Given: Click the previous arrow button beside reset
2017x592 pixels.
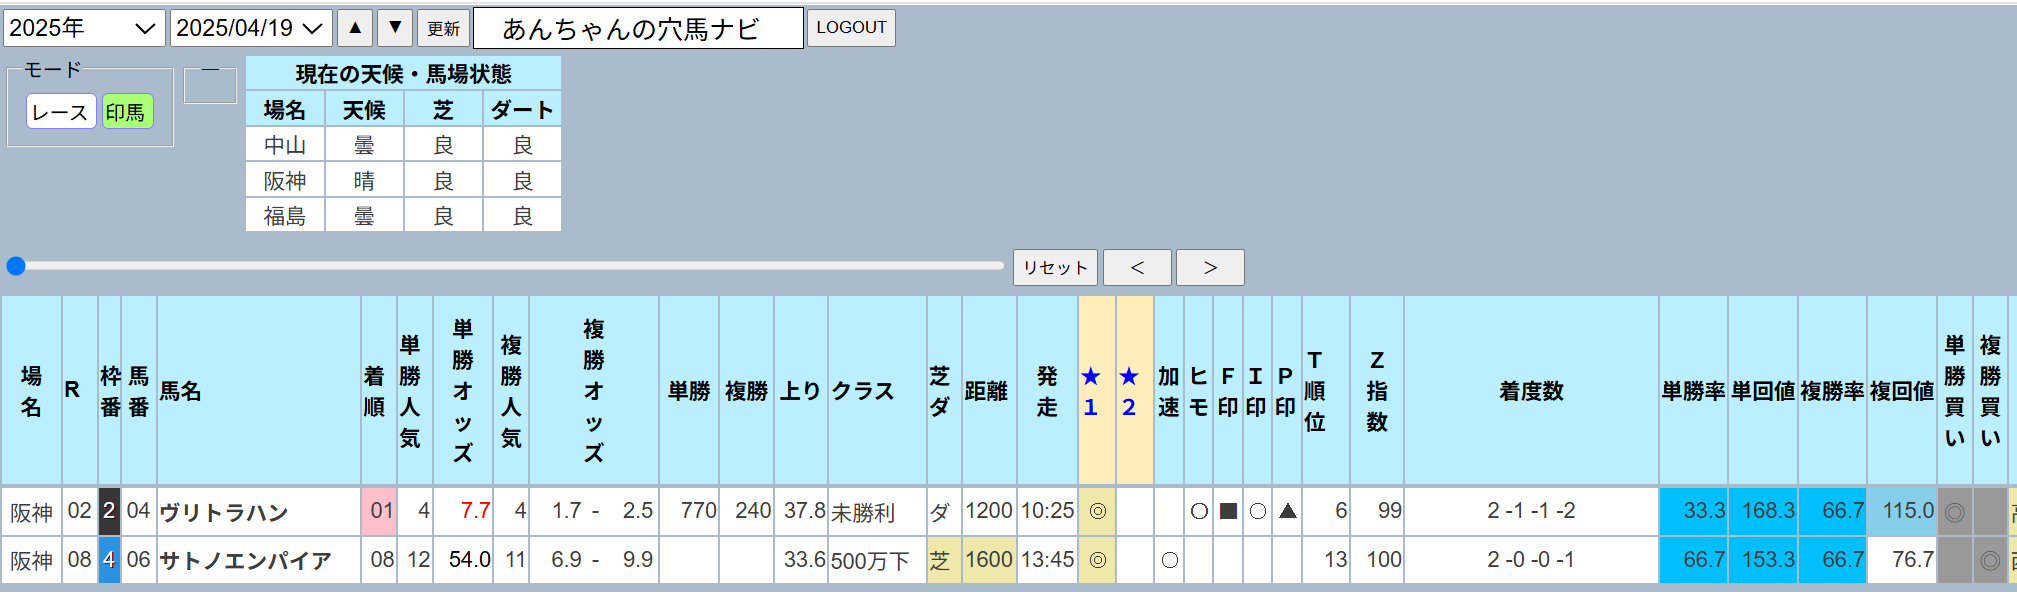Looking at the screenshot, I should (x=1137, y=268).
